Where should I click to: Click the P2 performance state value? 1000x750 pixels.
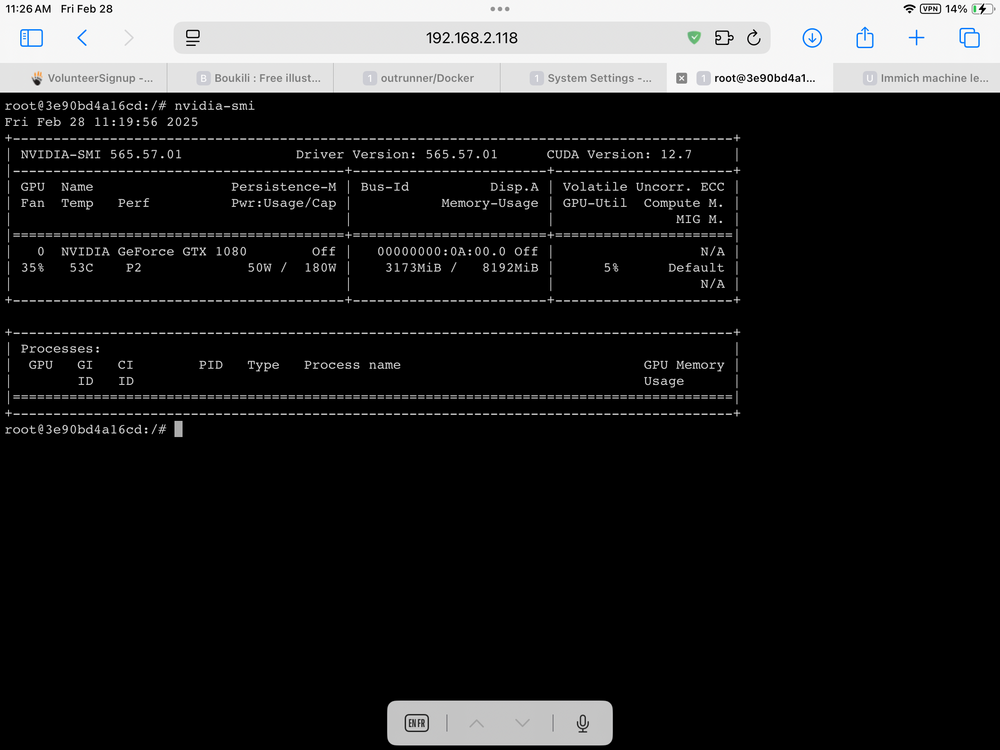(133, 268)
